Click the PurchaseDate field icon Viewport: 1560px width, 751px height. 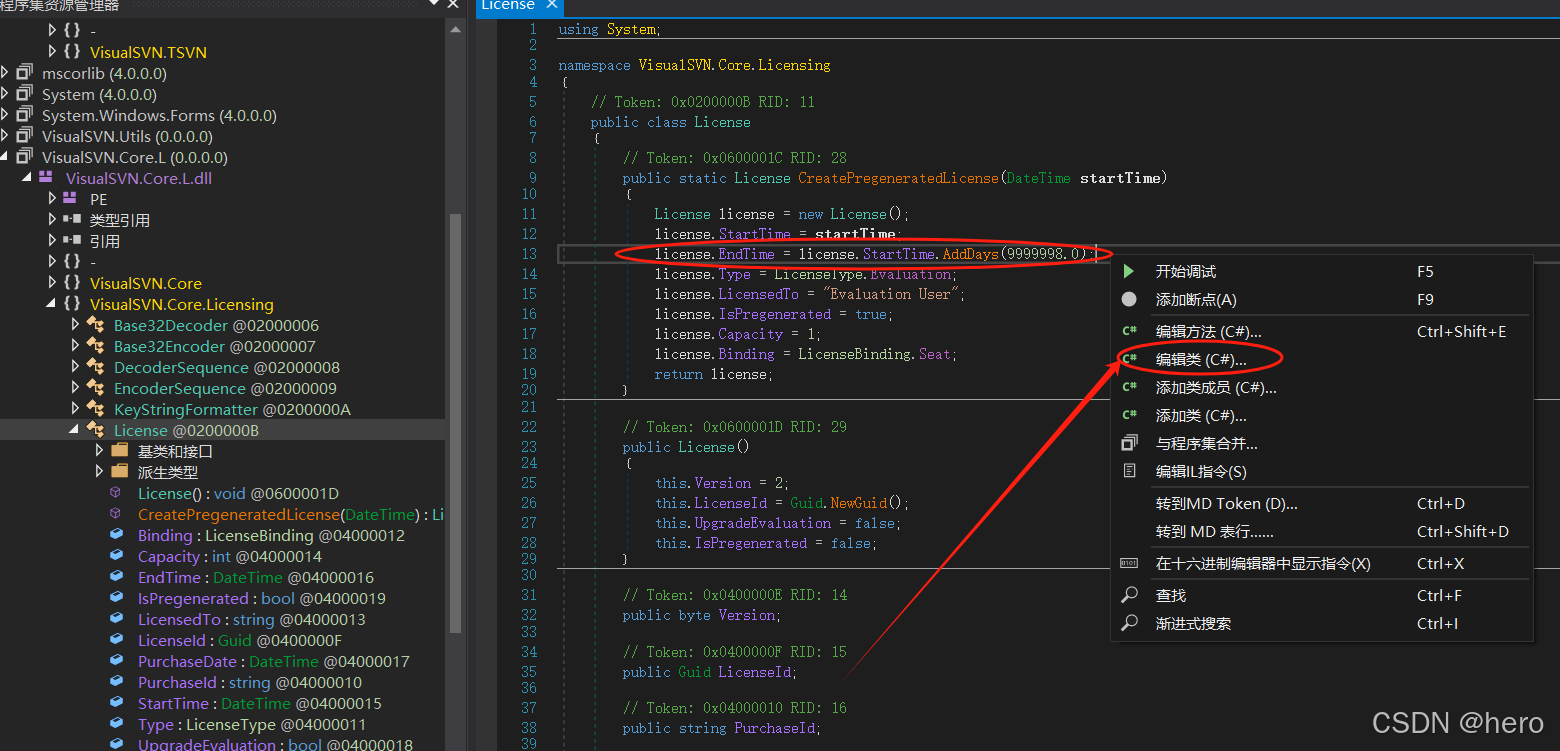tap(117, 661)
